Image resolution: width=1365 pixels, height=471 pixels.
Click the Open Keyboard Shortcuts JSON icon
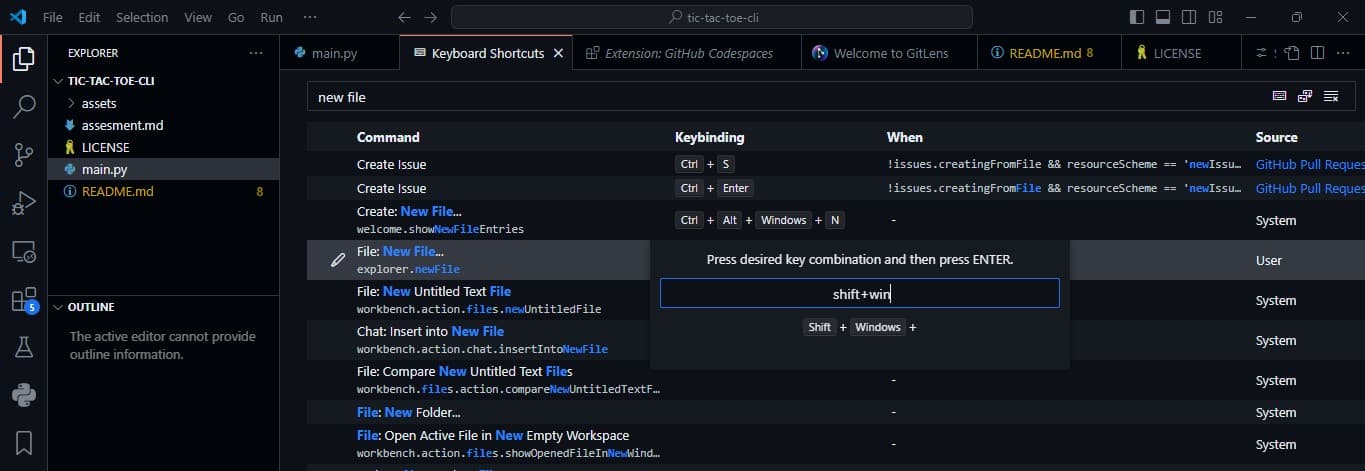click(1292, 53)
